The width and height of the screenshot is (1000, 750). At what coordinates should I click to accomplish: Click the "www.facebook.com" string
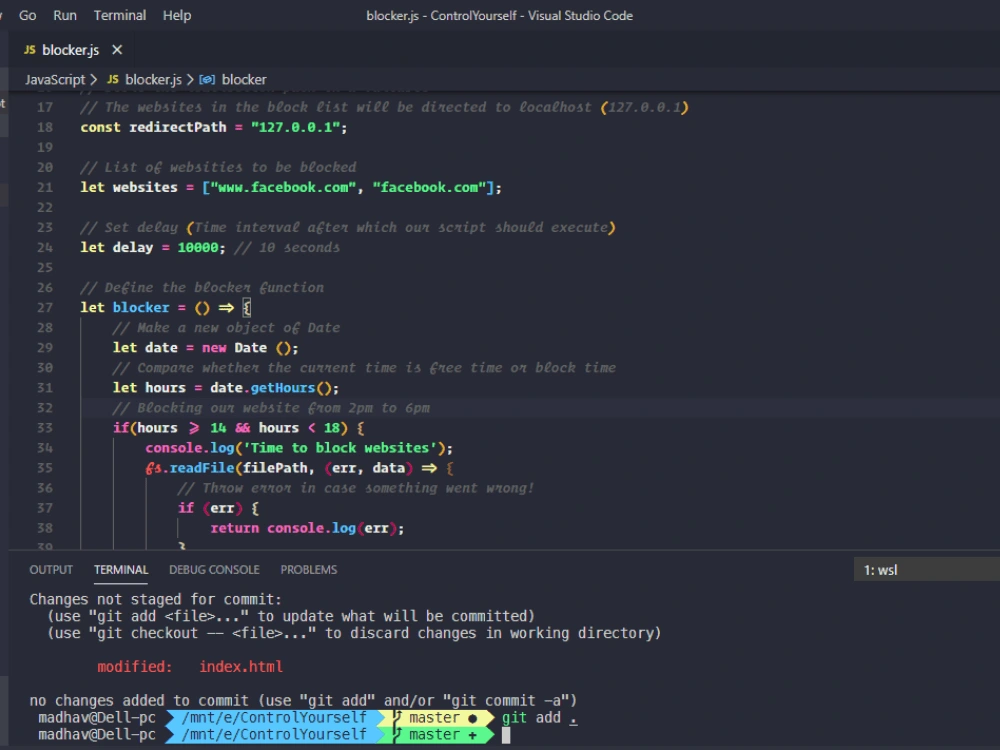tap(283, 188)
